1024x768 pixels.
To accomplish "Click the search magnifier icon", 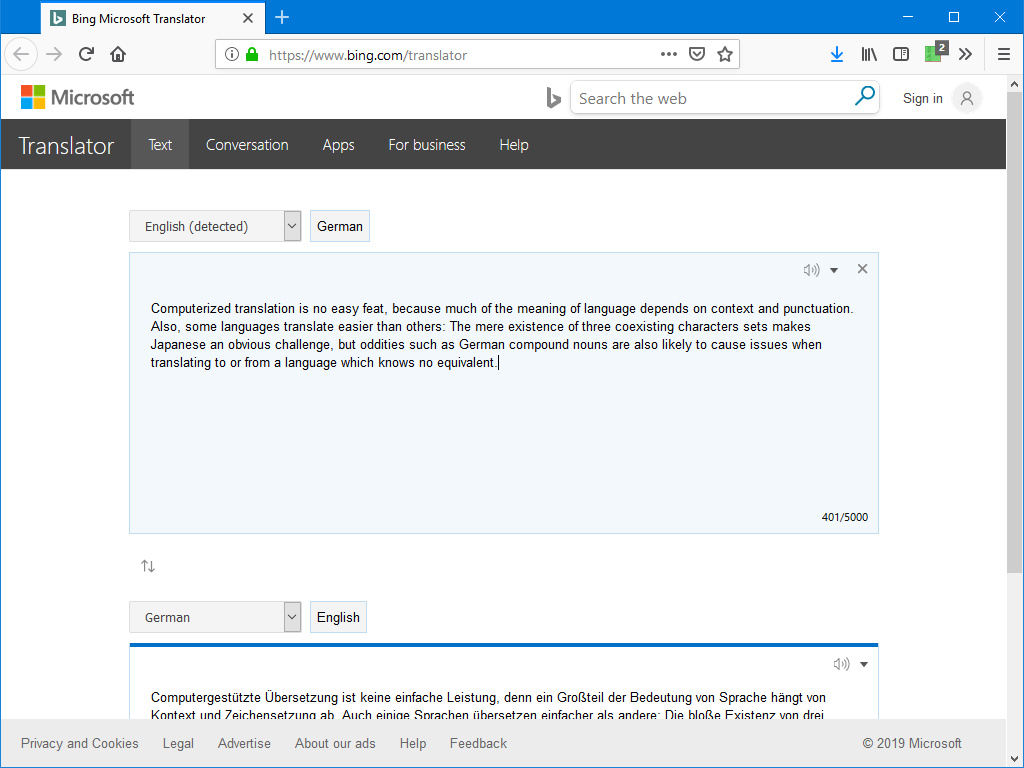I will [x=864, y=96].
